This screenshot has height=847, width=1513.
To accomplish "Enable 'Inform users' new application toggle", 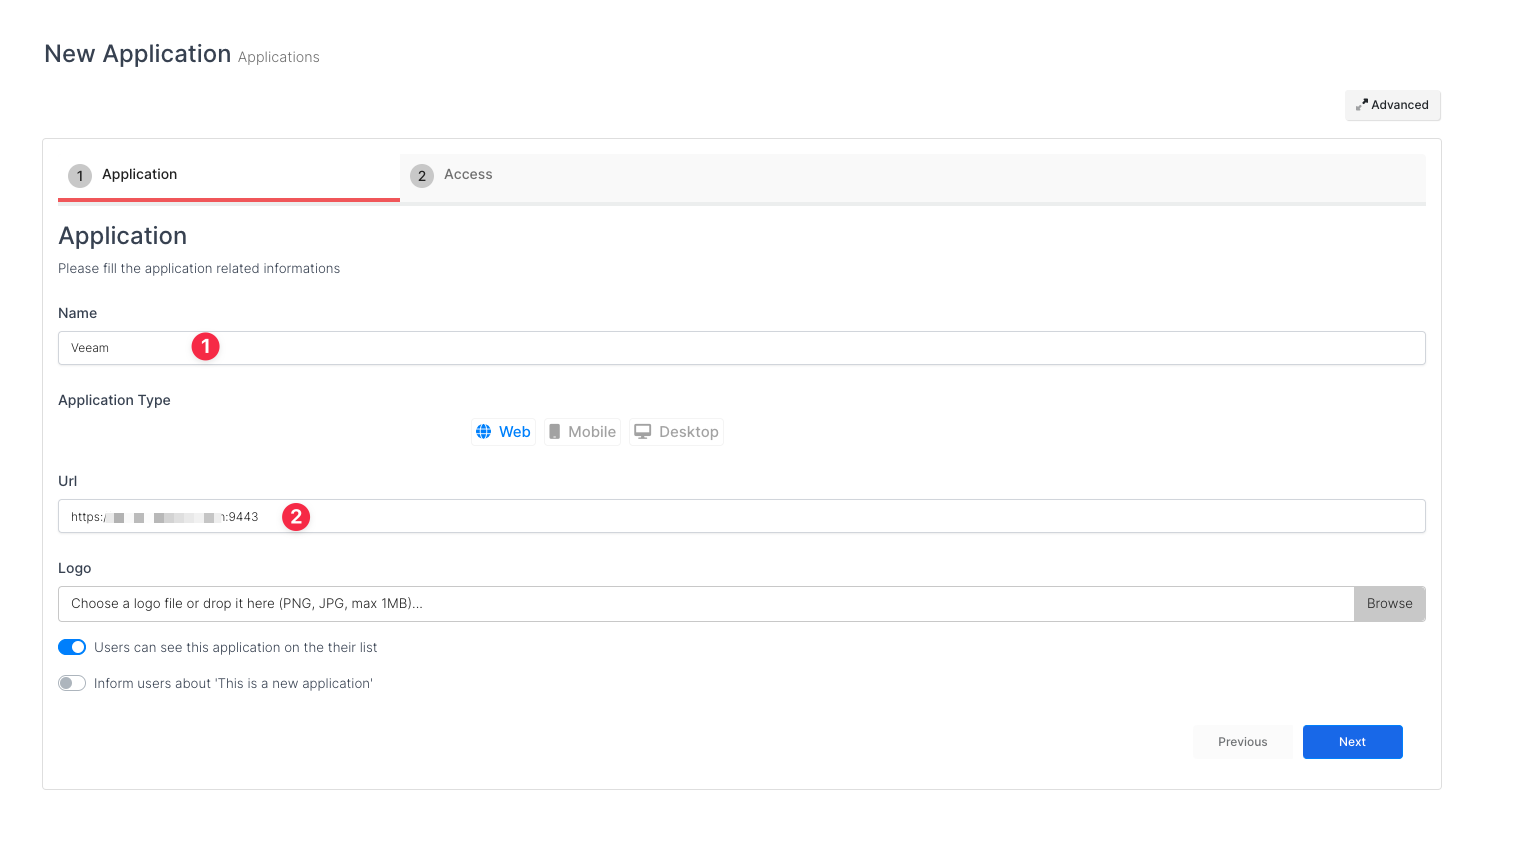I will 72,683.
